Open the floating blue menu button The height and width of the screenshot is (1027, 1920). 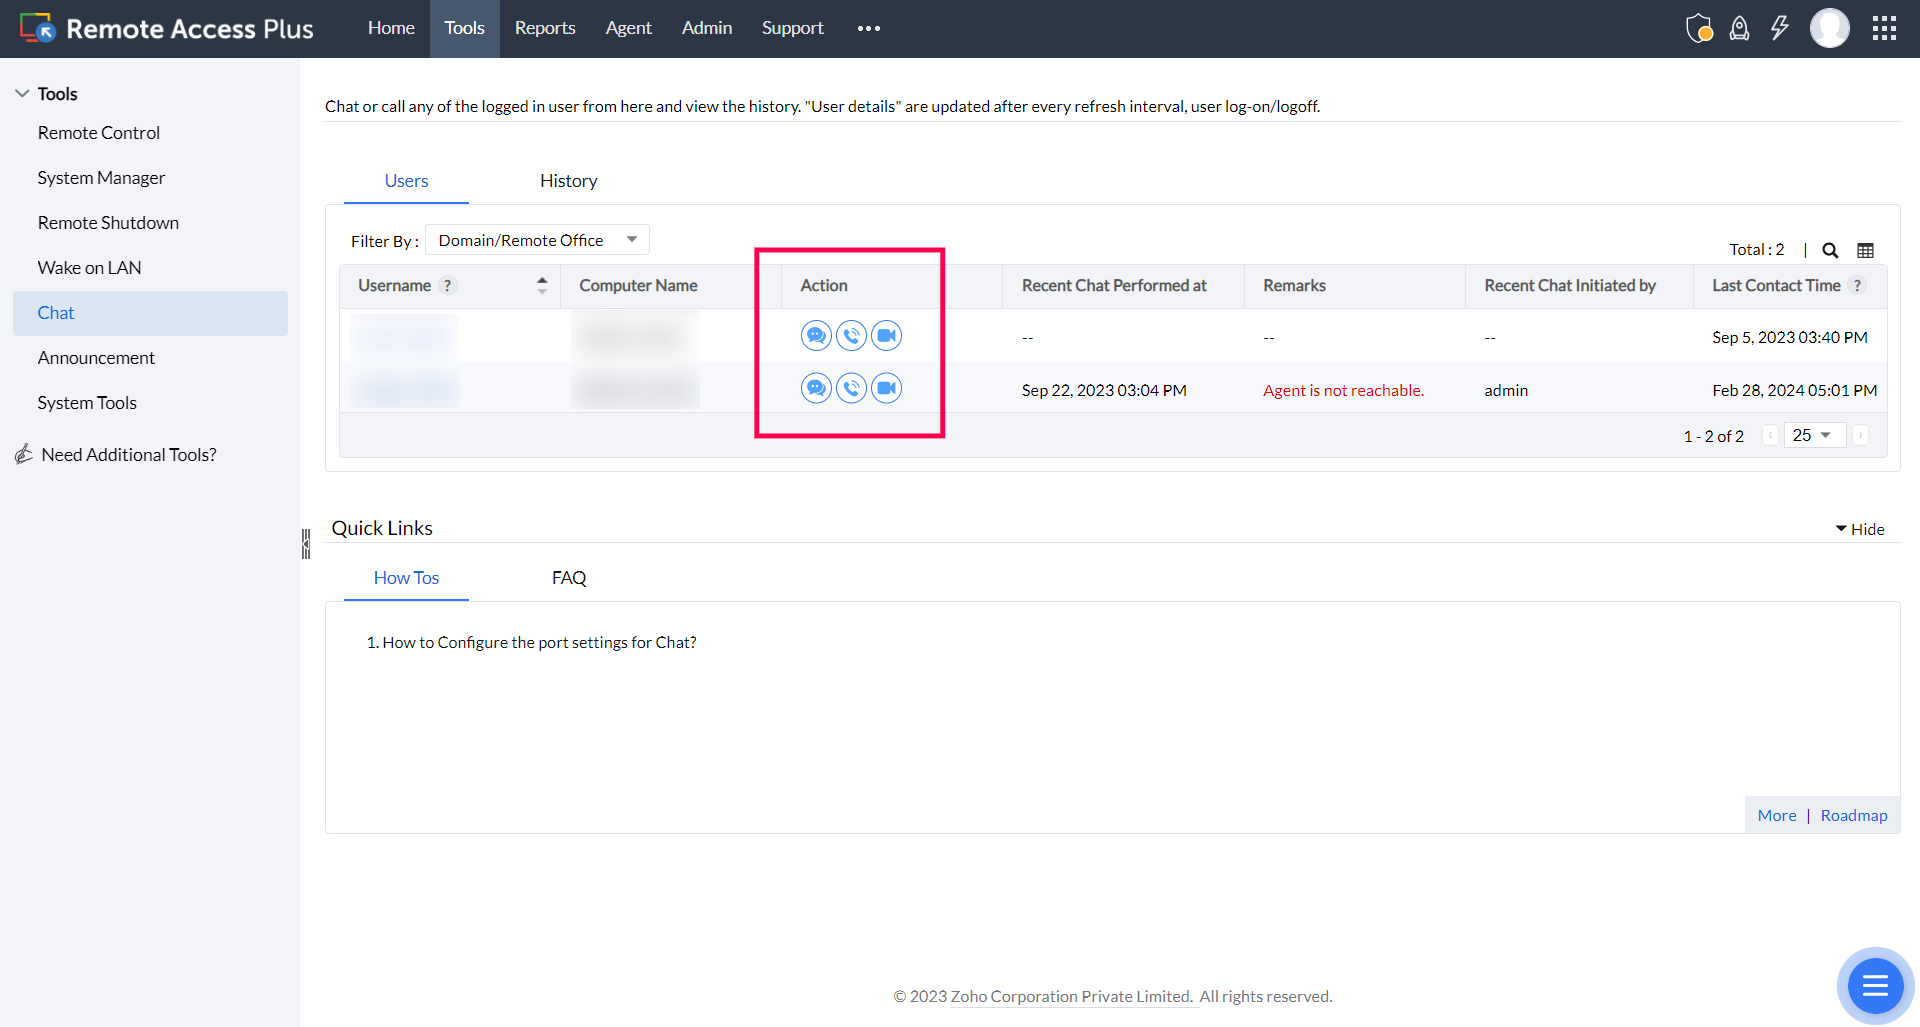tap(1875, 986)
